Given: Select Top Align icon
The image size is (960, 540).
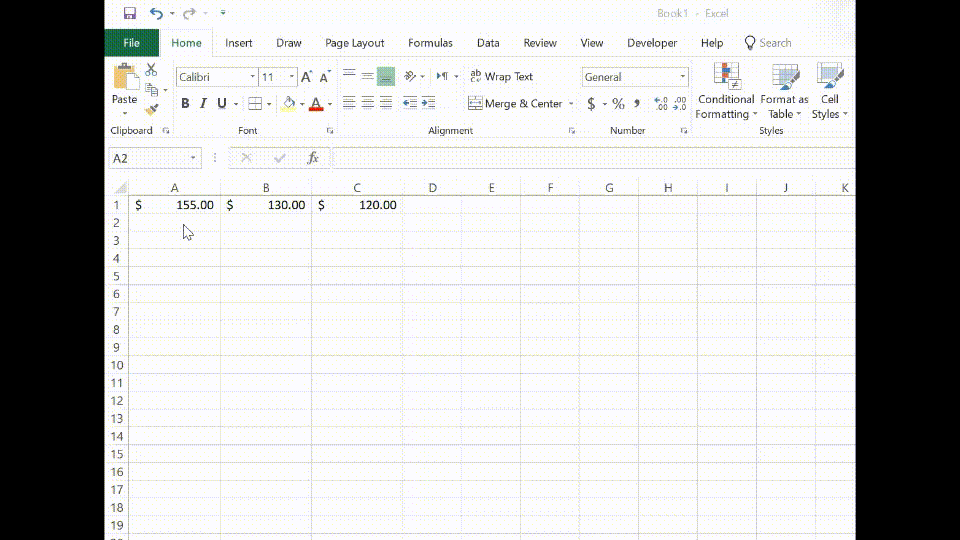Looking at the screenshot, I should [349, 77].
